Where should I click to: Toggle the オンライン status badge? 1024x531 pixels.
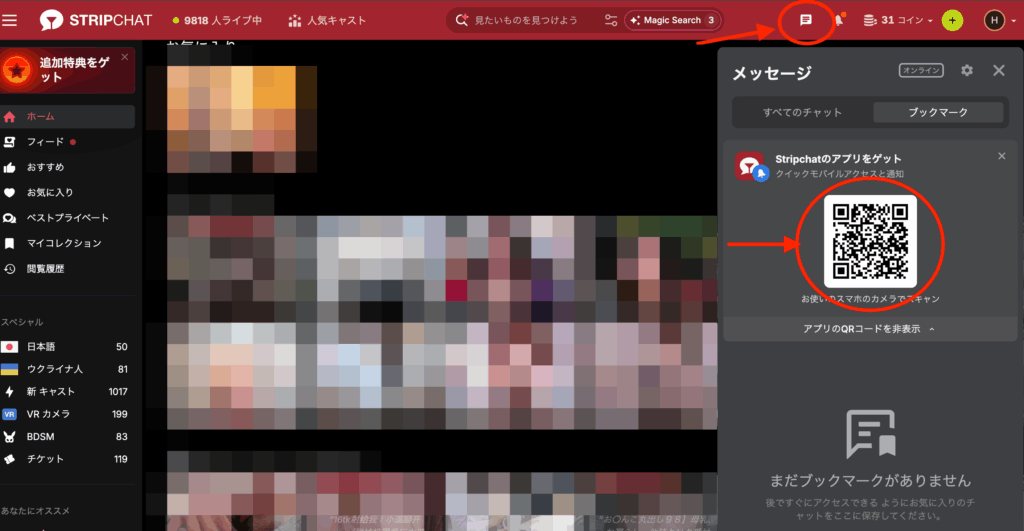(921, 70)
